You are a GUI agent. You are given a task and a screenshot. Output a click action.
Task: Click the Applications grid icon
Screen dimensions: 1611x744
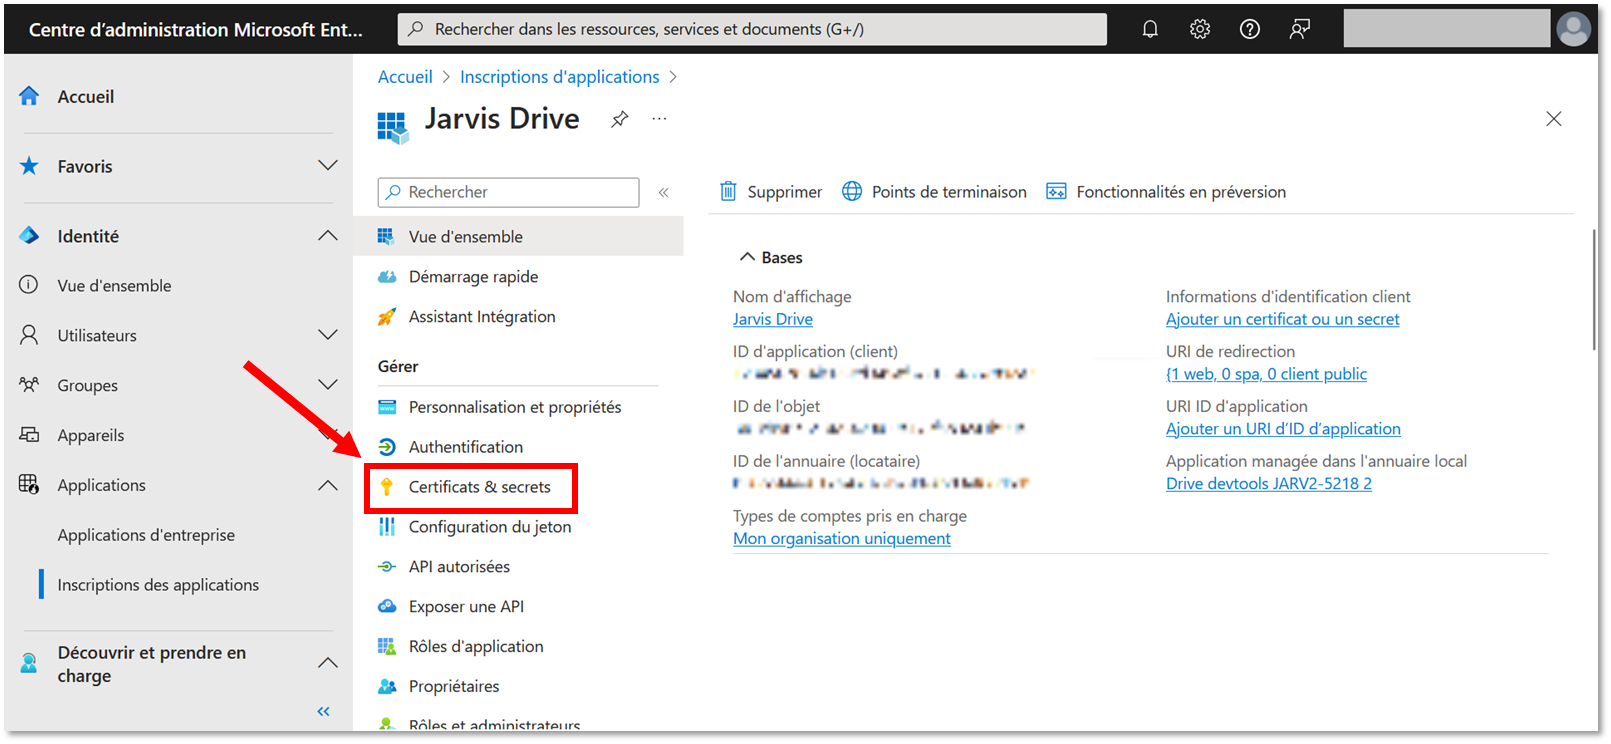[x=29, y=485]
